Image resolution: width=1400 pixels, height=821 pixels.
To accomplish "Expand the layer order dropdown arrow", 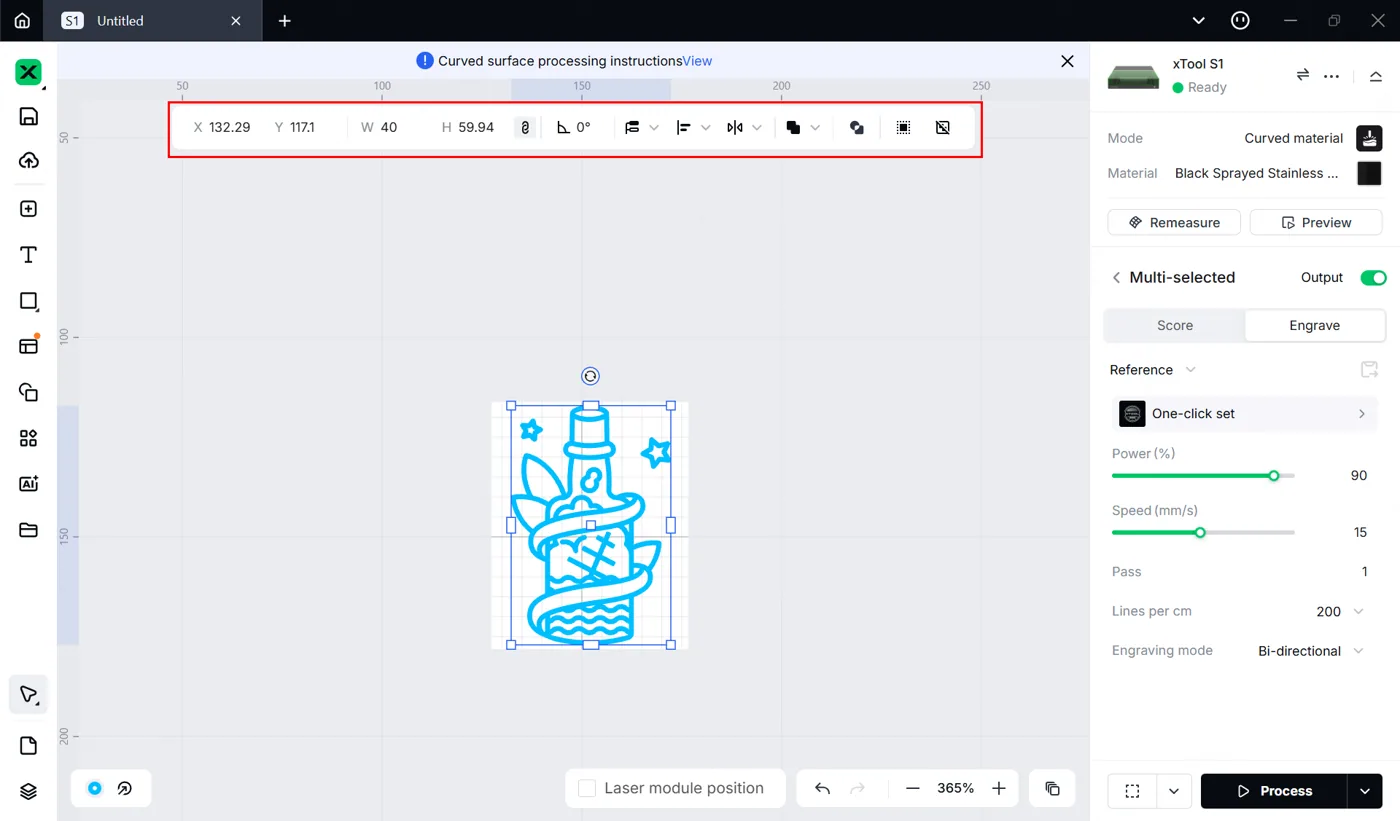I will tap(654, 128).
